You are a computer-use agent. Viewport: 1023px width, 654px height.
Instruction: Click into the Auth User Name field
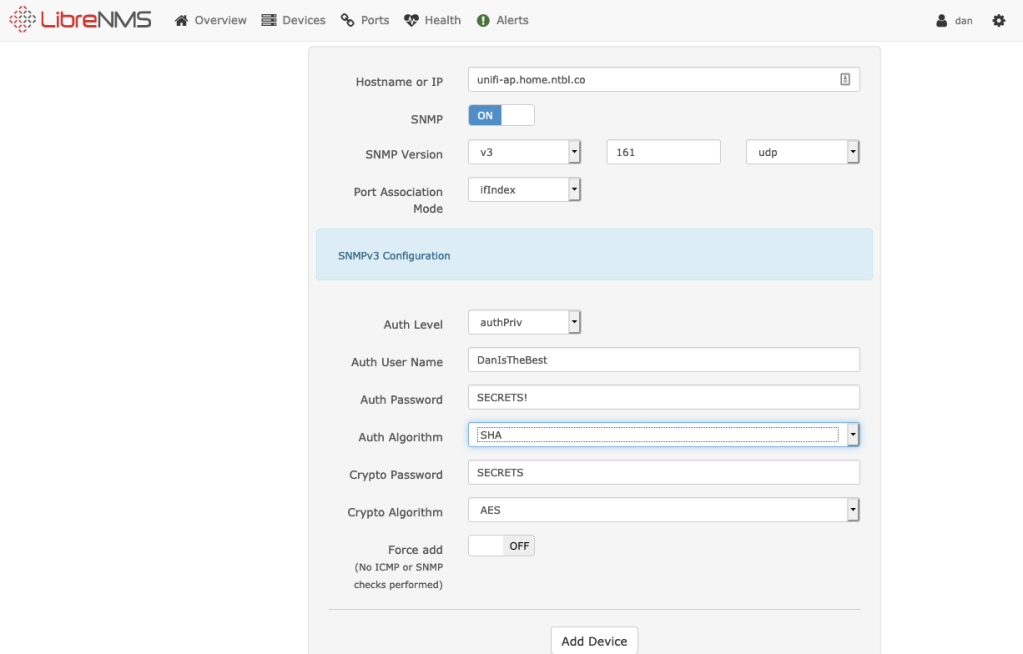pyautogui.click(x=663, y=360)
